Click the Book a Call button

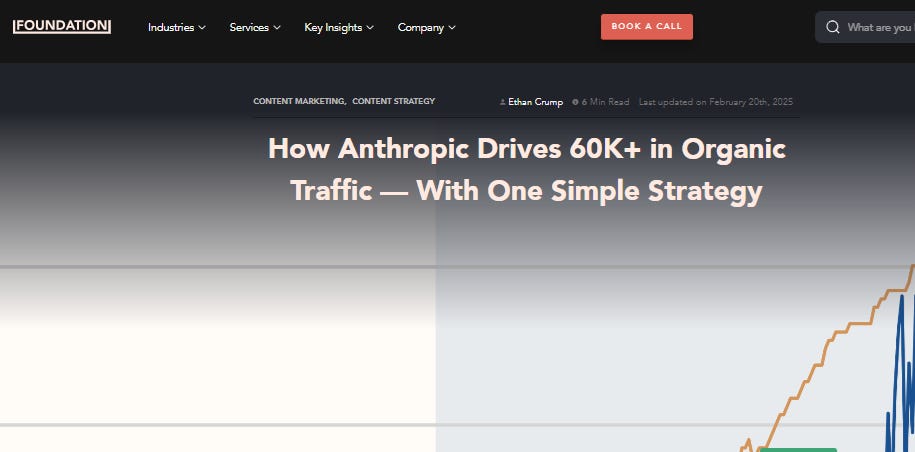tap(647, 27)
